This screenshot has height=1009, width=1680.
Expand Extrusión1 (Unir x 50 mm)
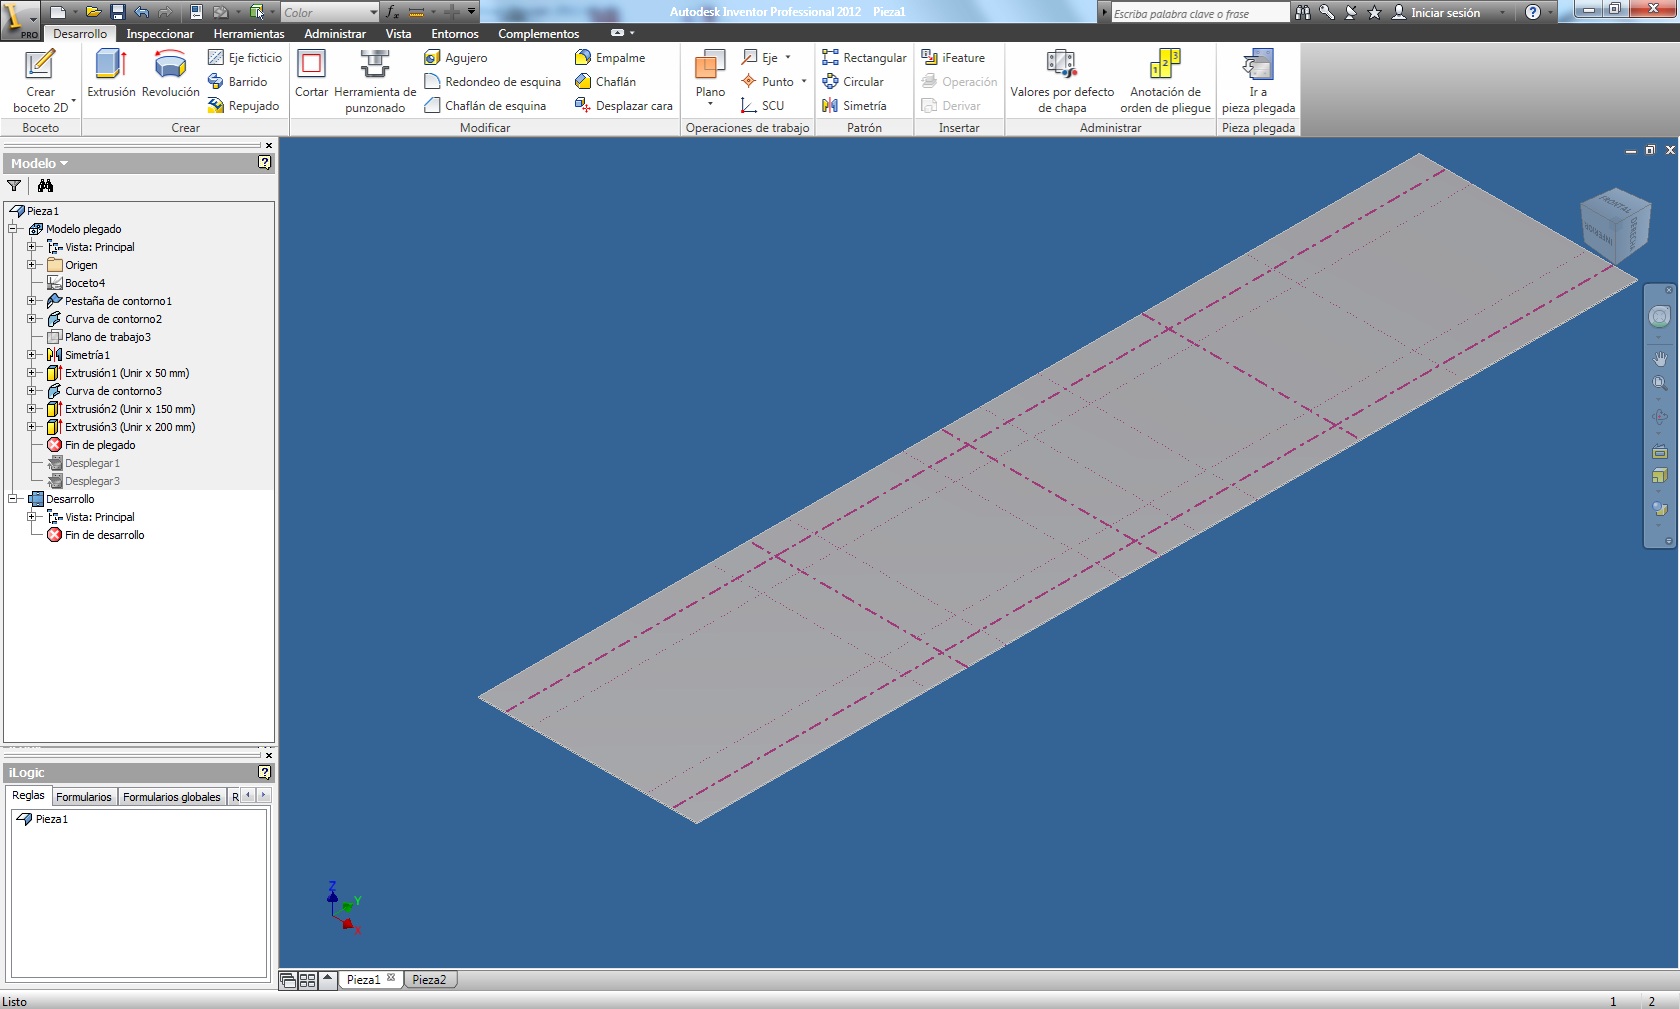pyautogui.click(x=32, y=373)
